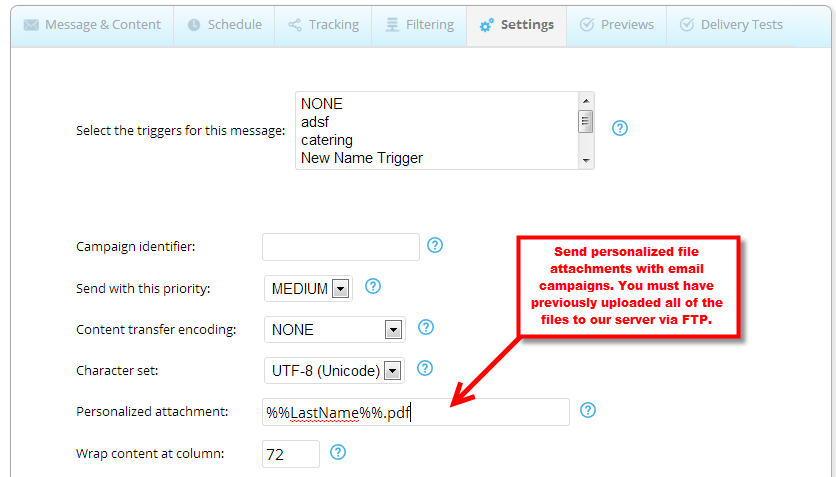Click help icon next to triggers list

click(x=619, y=129)
